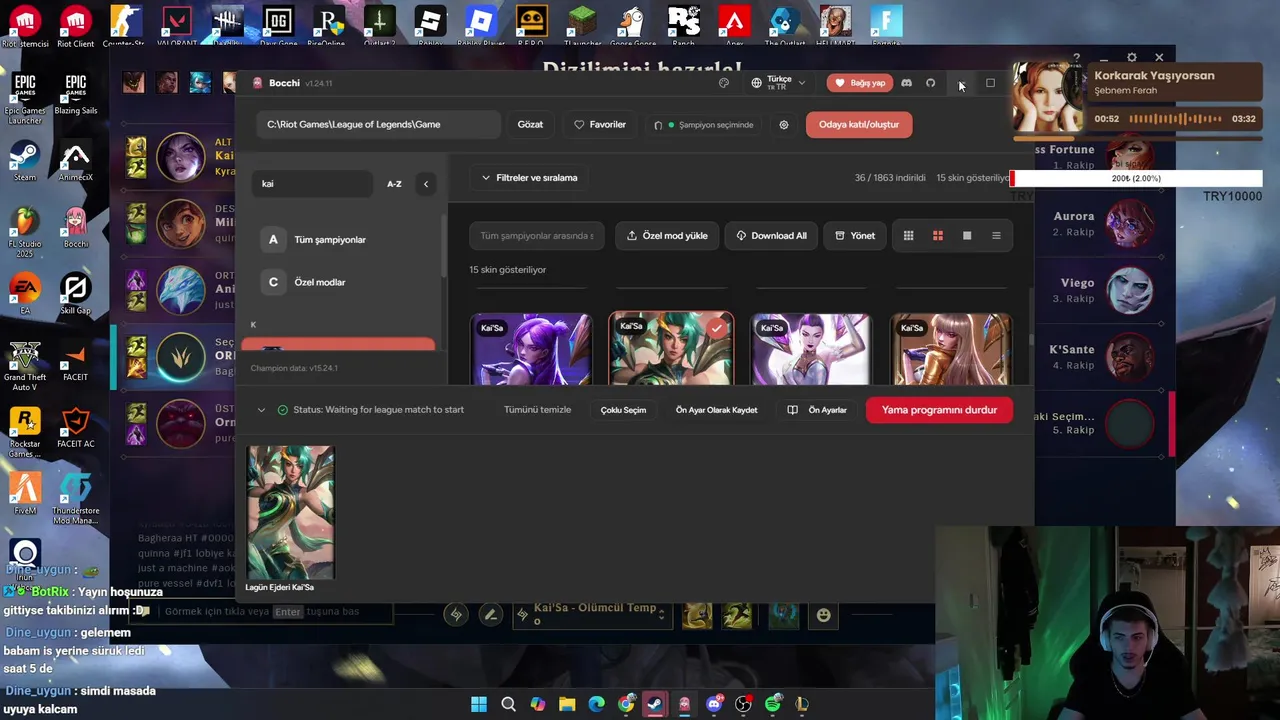Click the game path field C:\Riot Games
This screenshot has width=1280, height=720.
[x=379, y=125]
